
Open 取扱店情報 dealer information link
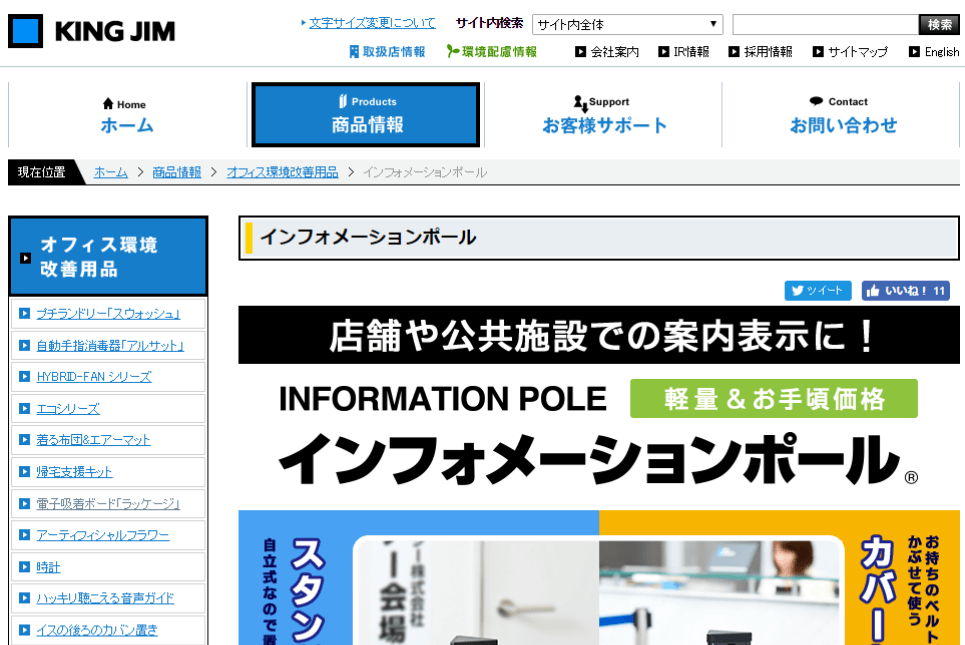click(x=394, y=52)
